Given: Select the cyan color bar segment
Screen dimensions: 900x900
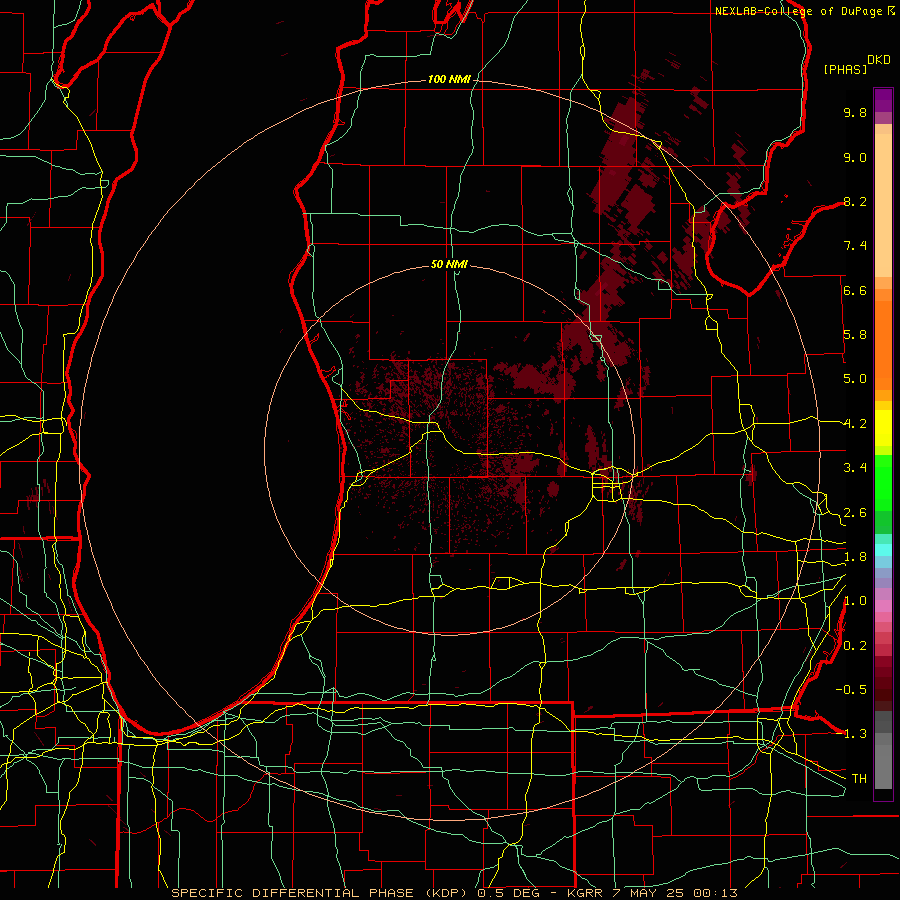Looking at the screenshot, I should (883, 549).
